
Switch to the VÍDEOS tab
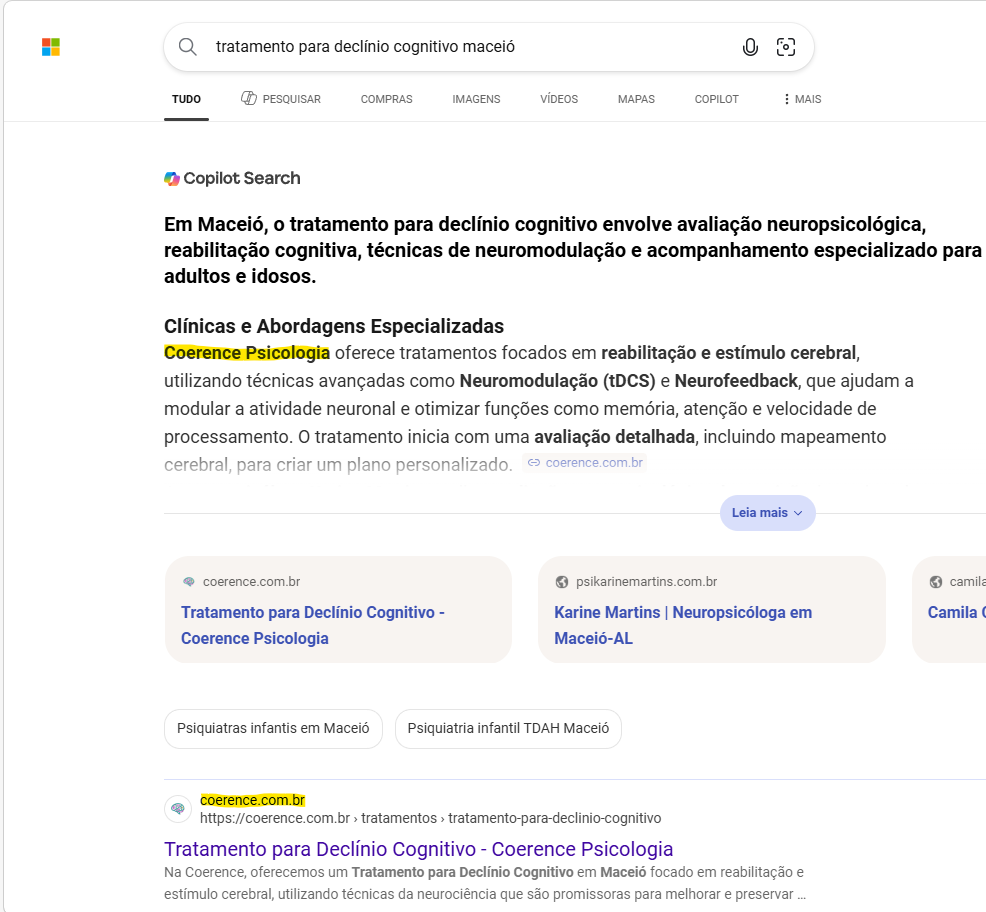(559, 99)
